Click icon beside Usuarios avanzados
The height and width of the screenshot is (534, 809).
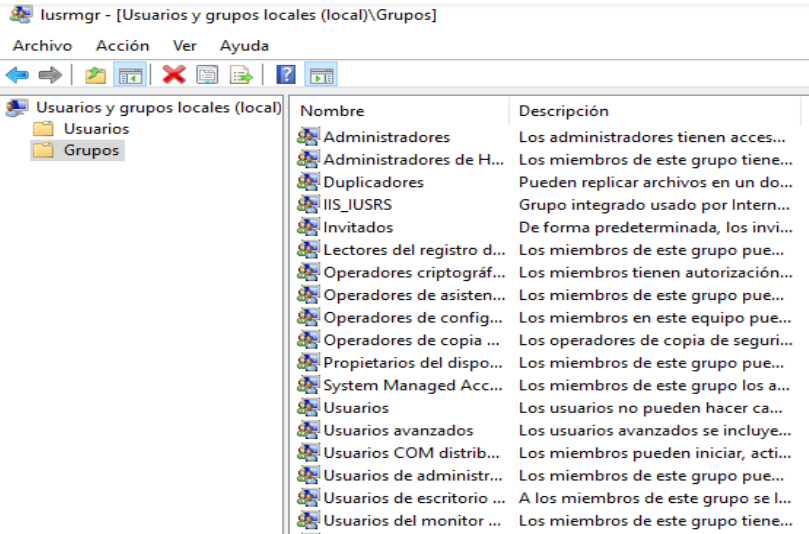[308, 430]
